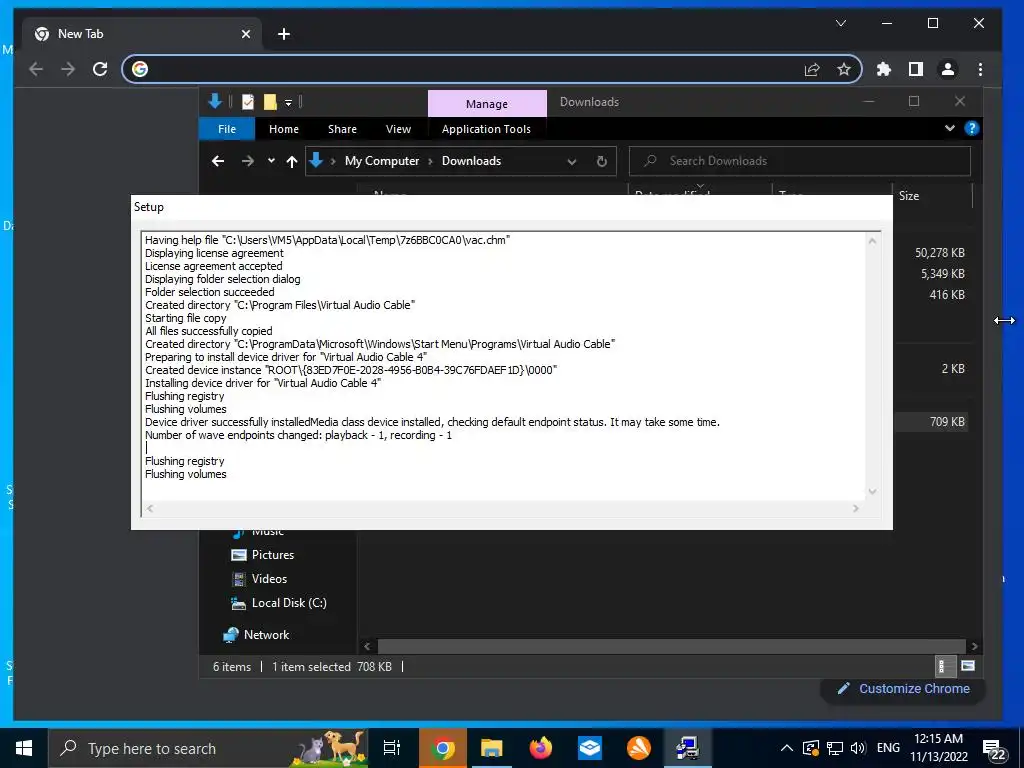Screen dimensions: 1024x768
Task: Close the New Tab tab
Action: click(246, 34)
